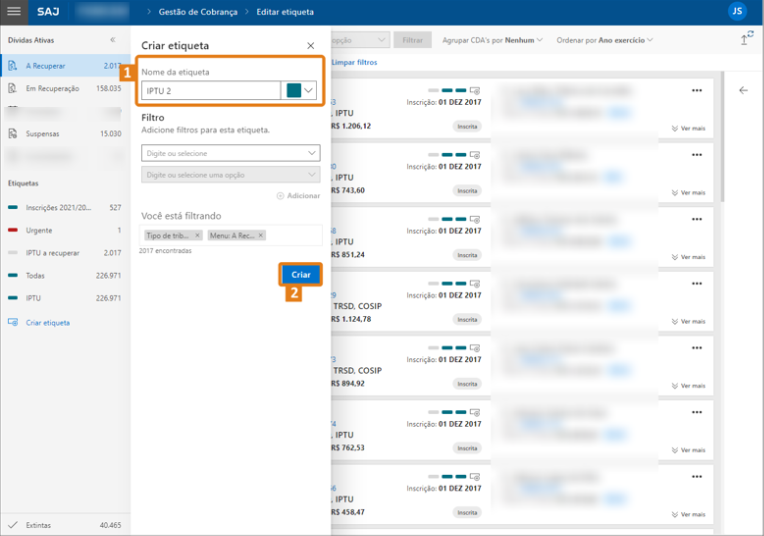Click the export and refresh icon
Image resolution: width=764 pixels, height=536 pixels.
pyautogui.click(x=746, y=39)
